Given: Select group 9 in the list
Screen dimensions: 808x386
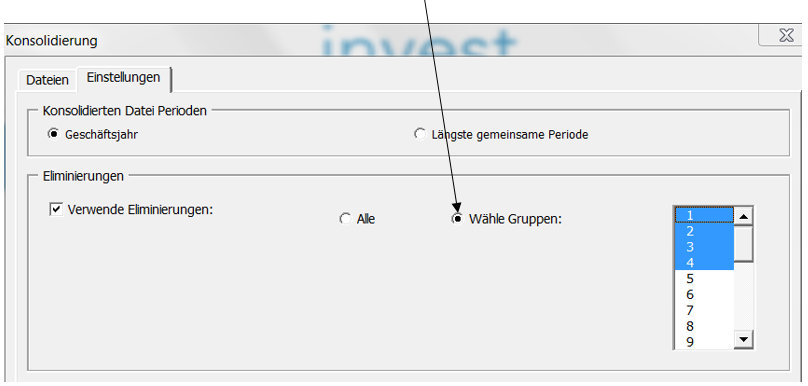Looking at the screenshot, I should pos(704,342).
